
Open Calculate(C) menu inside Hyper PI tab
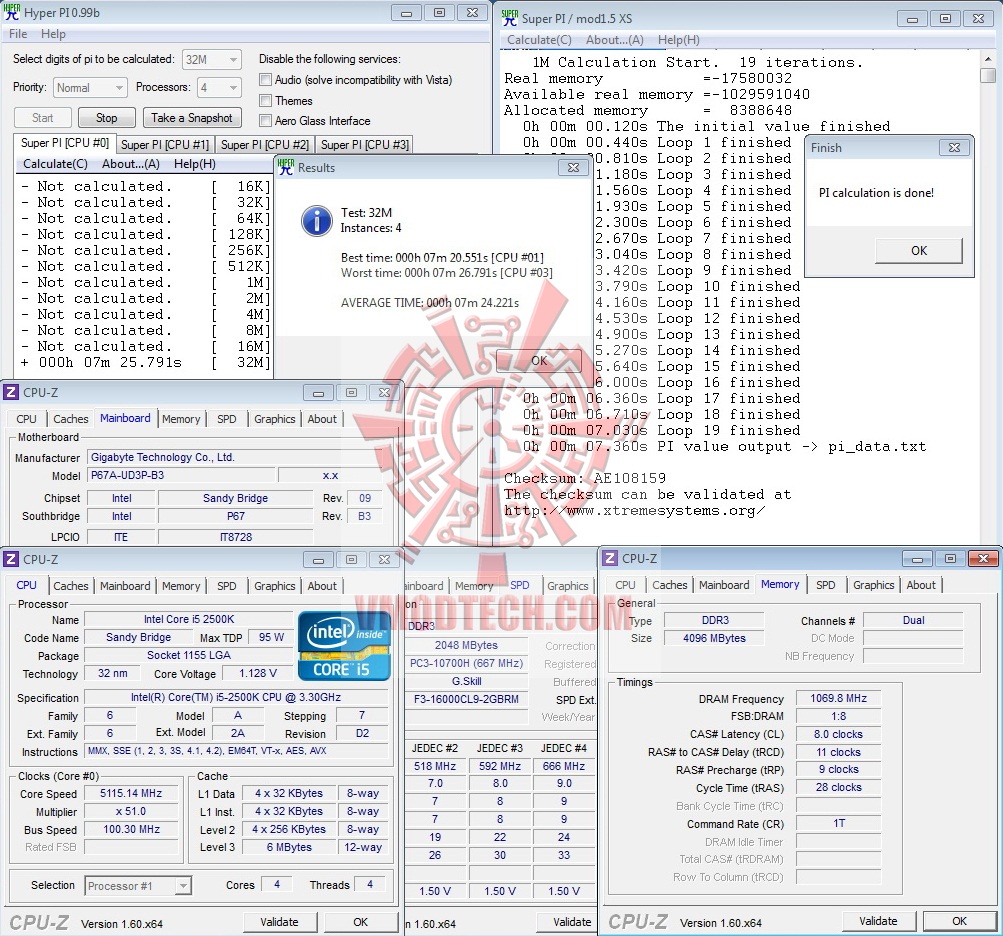pyautogui.click(x=55, y=164)
